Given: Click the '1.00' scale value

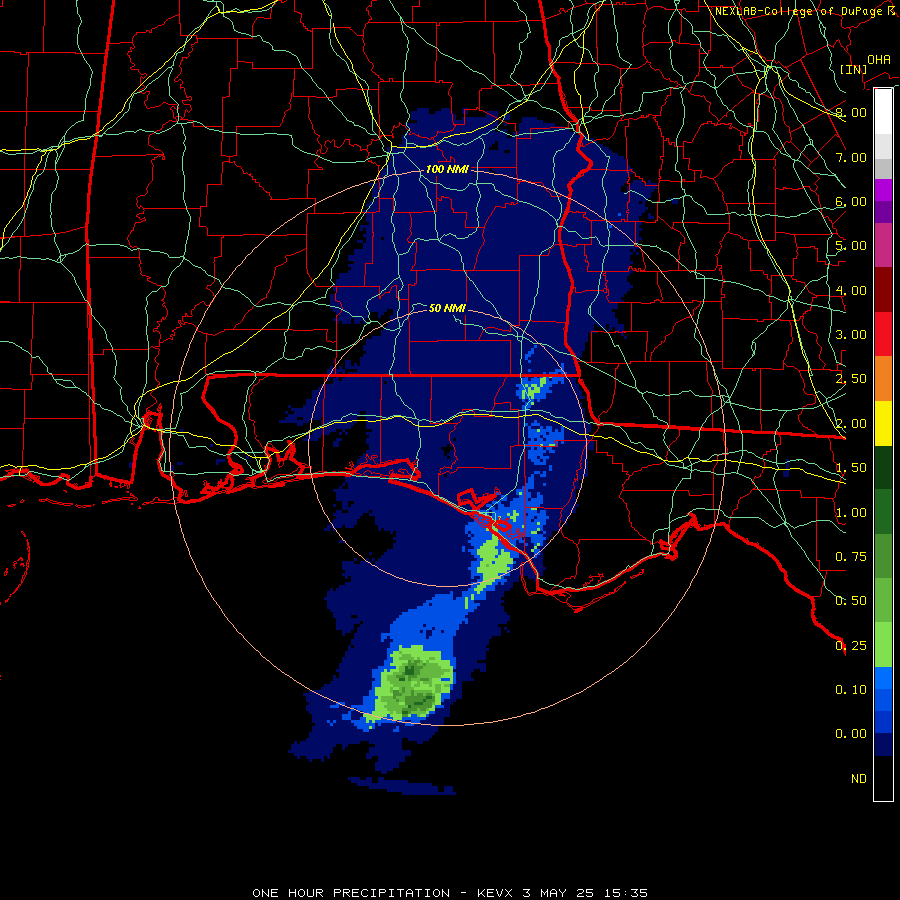Looking at the screenshot, I should point(851,513).
